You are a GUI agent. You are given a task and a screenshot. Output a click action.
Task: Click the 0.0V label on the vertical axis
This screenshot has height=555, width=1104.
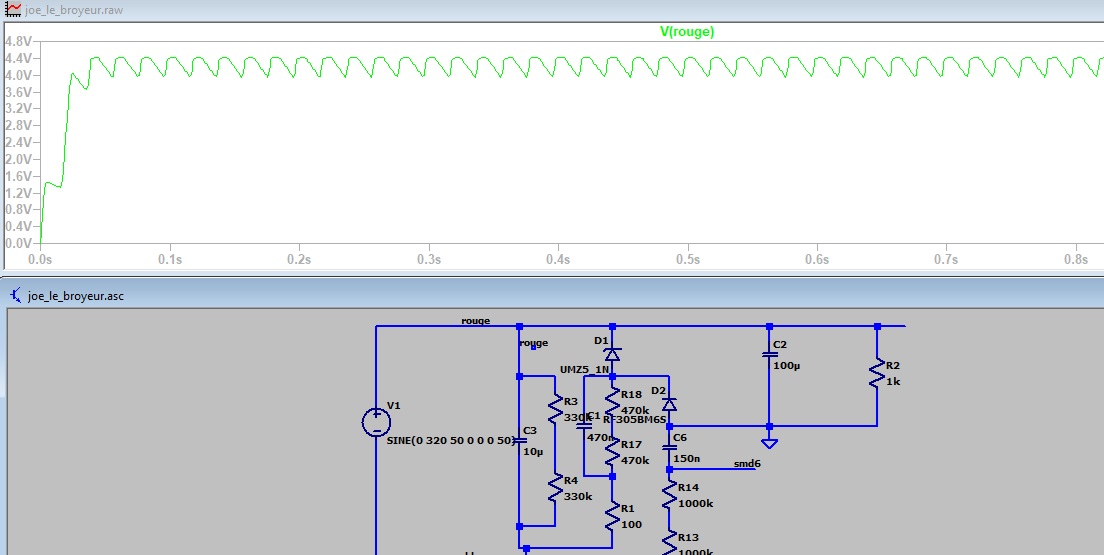pyautogui.click(x=18, y=243)
